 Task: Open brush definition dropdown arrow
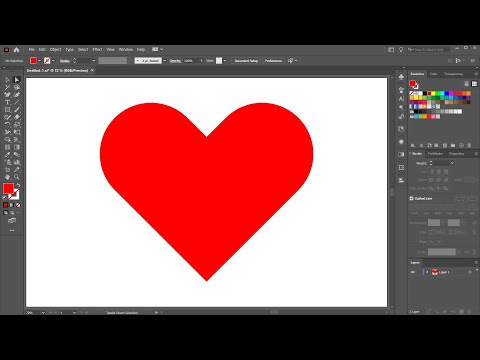pos(165,61)
